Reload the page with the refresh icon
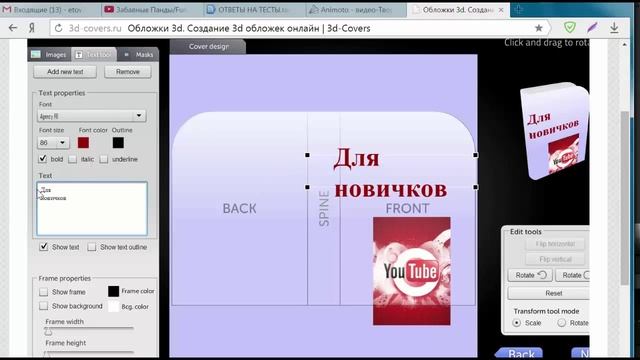This screenshot has width=640, height=360. point(59,28)
